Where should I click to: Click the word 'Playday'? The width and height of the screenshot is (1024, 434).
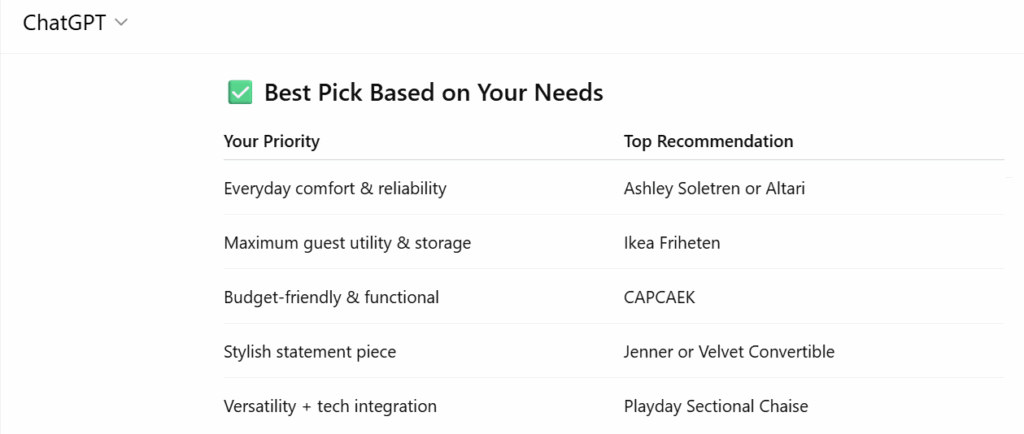click(x=654, y=406)
